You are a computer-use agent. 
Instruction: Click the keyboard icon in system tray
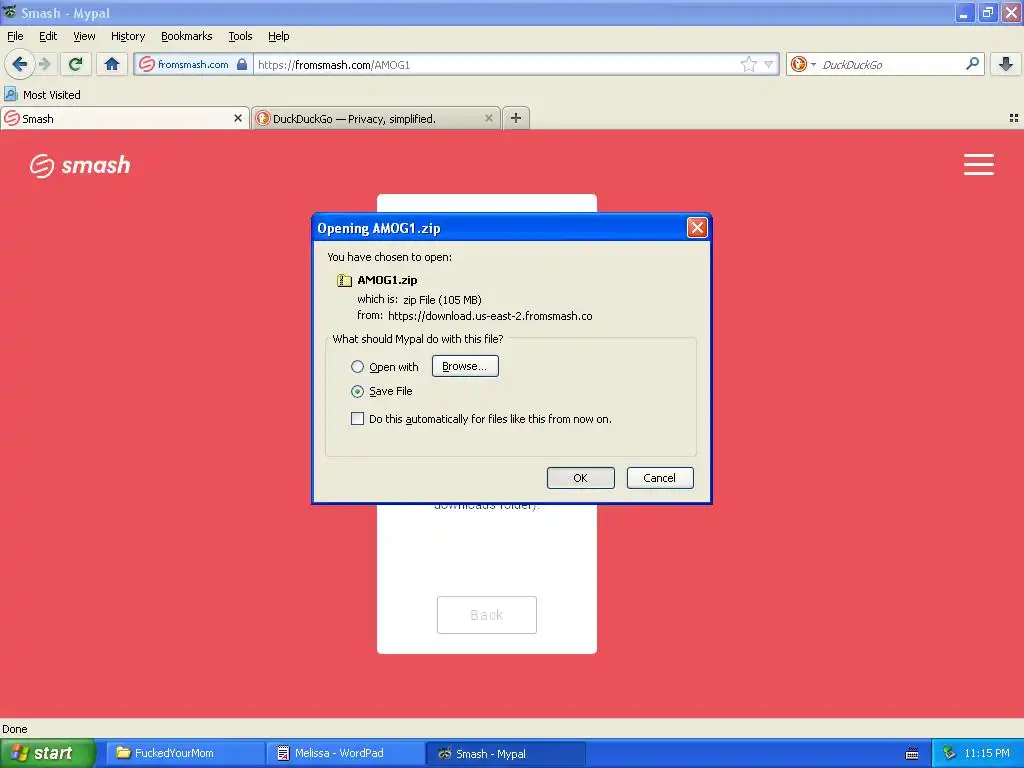pos(912,754)
